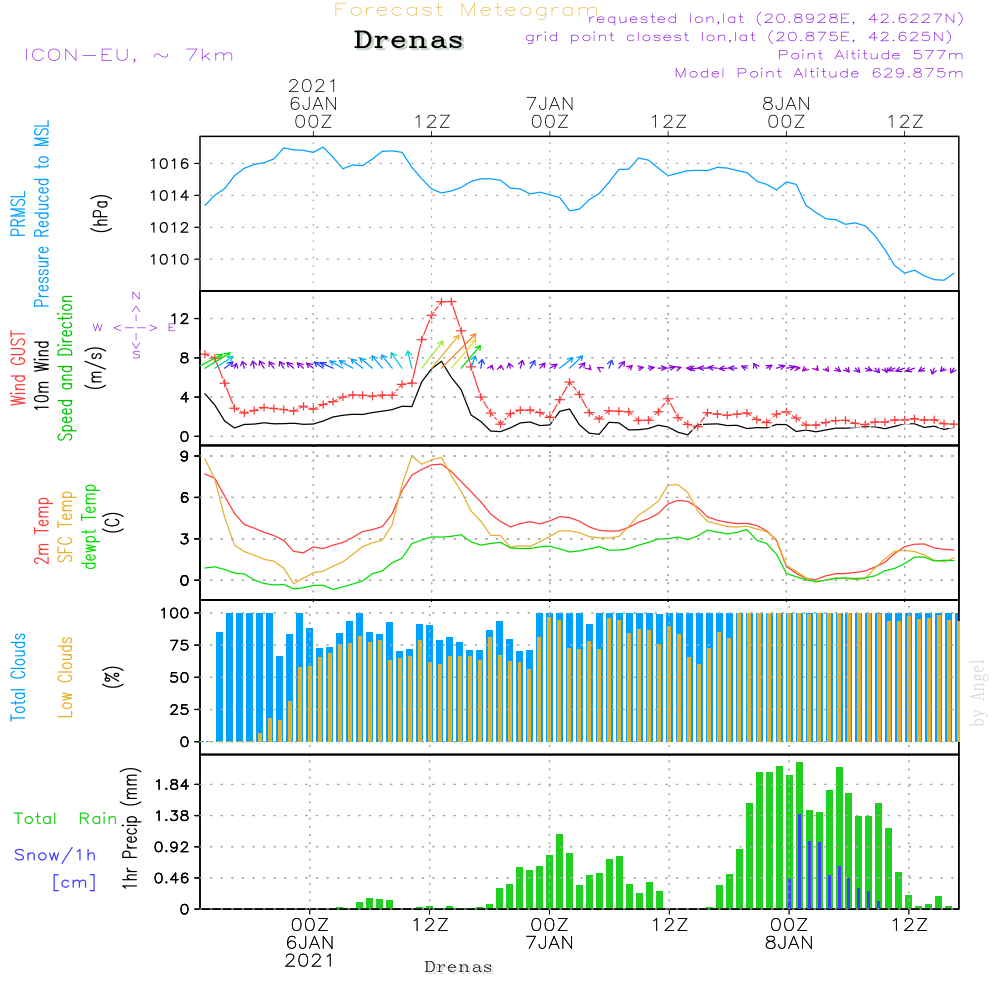The image size is (1000, 1000).
Task: Select the '50' cloud percentage axis value
Action: tap(179, 677)
